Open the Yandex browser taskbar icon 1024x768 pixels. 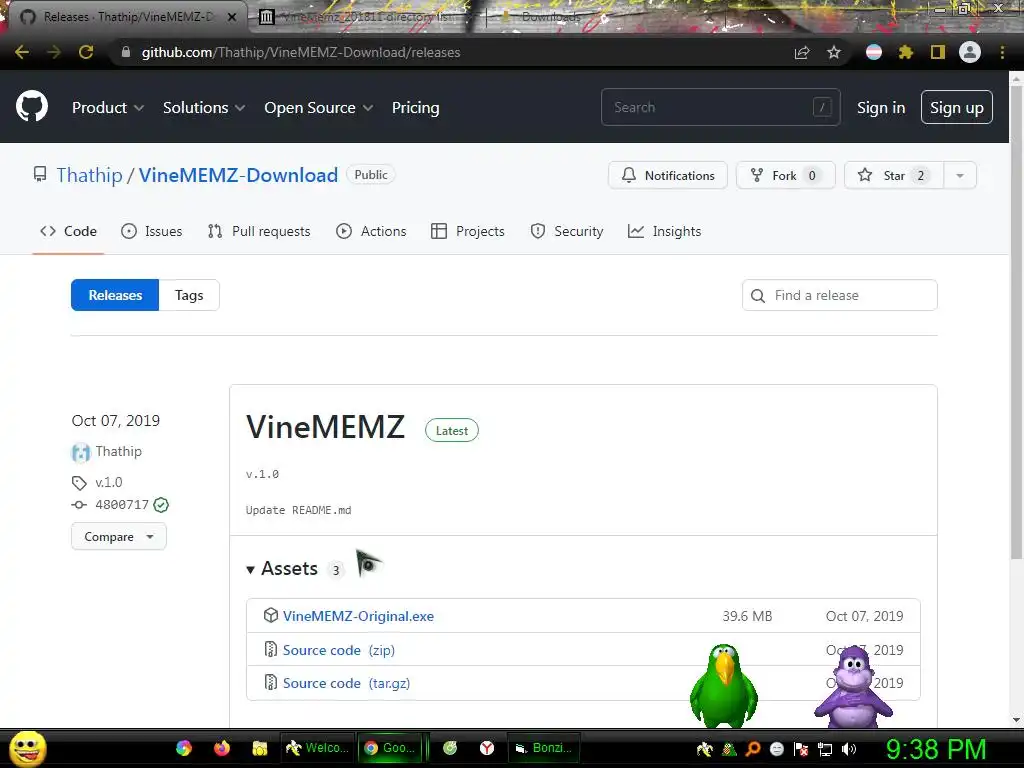[x=487, y=748]
